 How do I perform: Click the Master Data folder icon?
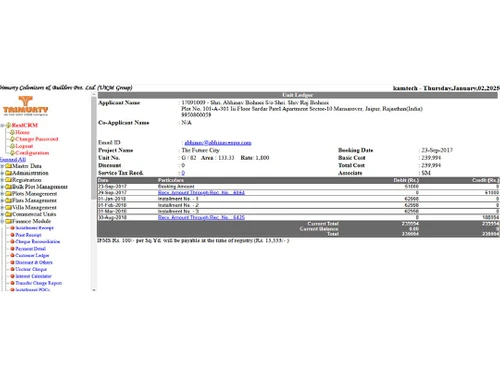[x=9, y=166]
